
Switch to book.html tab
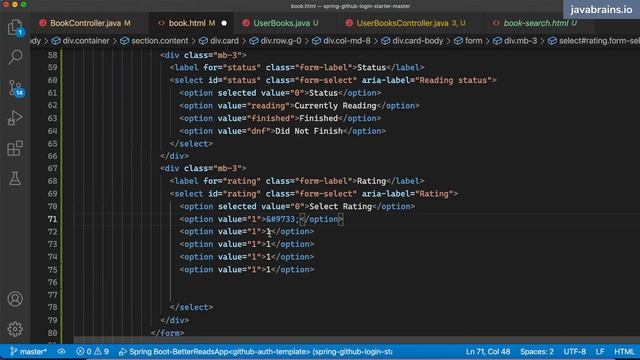[188, 23]
